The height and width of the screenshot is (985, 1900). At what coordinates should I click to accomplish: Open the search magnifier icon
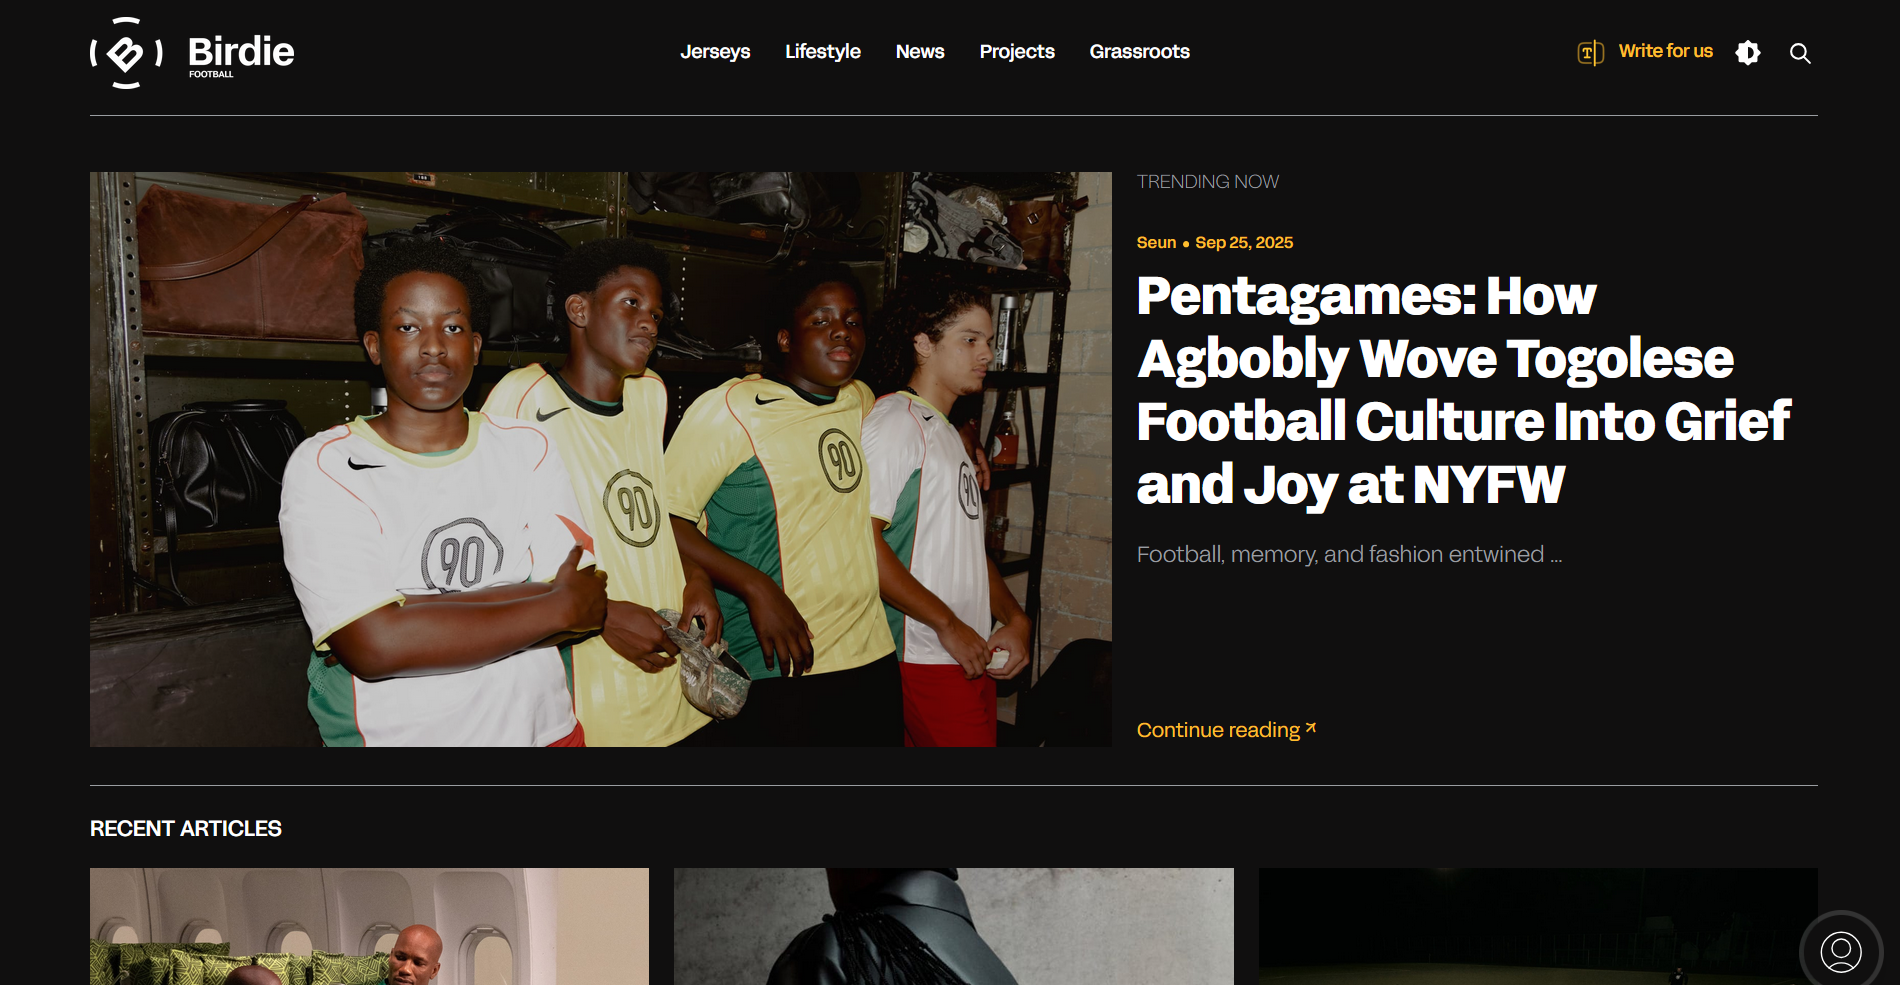1800,53
